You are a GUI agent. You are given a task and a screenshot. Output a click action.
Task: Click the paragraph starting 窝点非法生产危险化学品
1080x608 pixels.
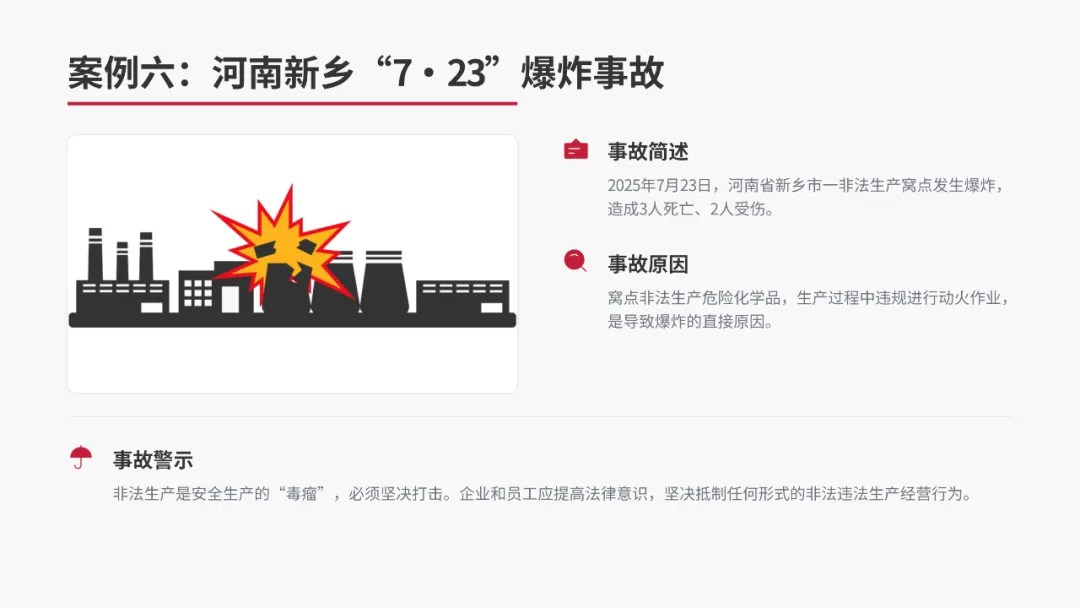(809, 309)
